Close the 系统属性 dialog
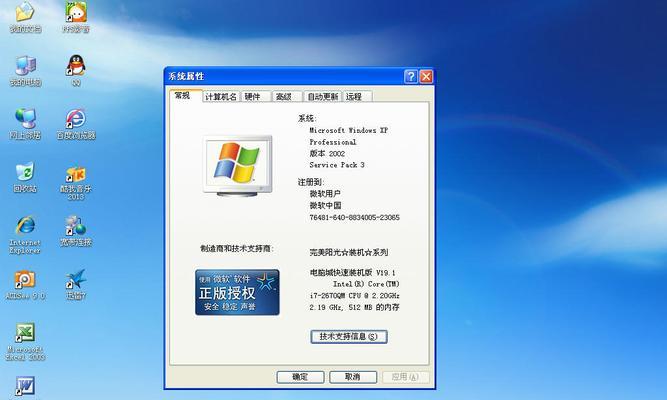This screenshot has height=400, width=667. tap(426, 77)
